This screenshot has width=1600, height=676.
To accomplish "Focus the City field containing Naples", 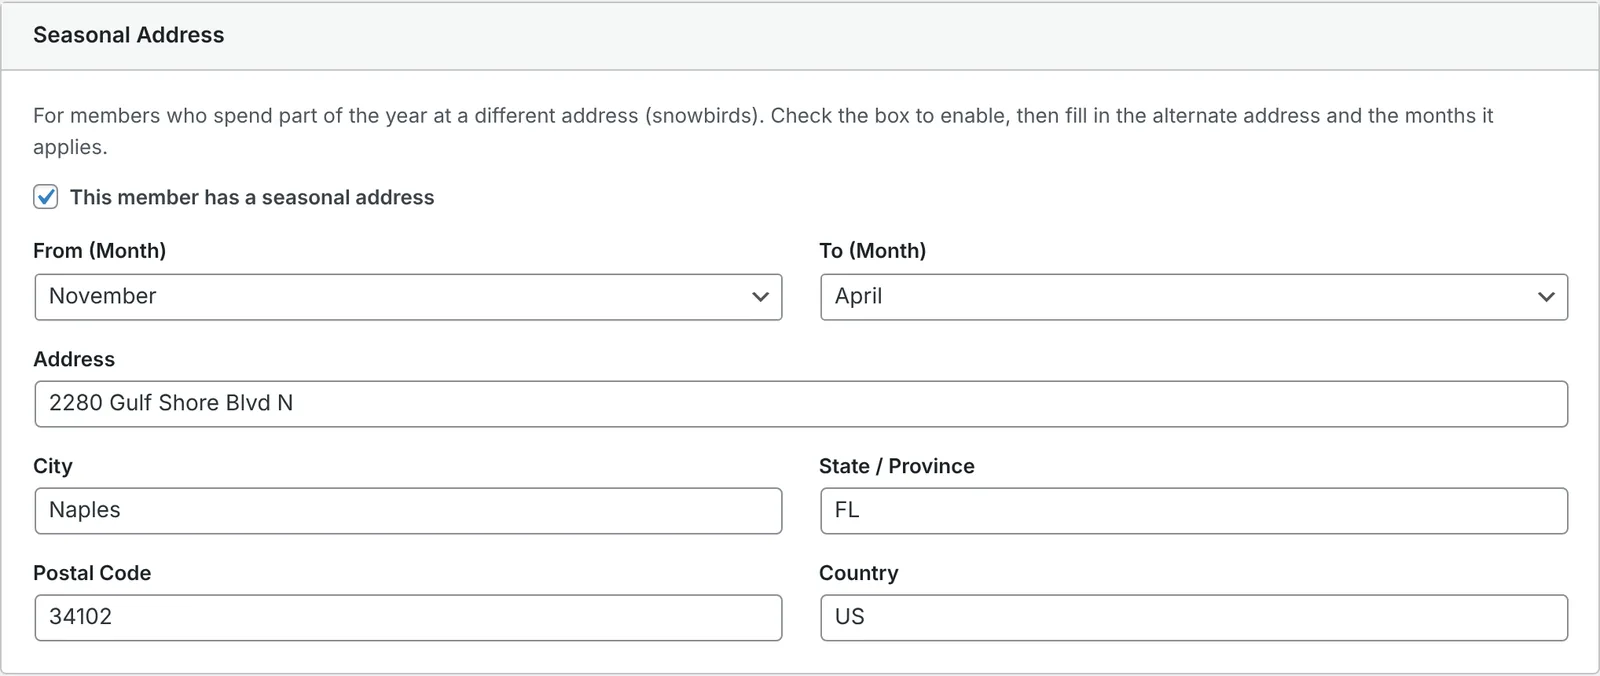I will (x=408, y=511).
